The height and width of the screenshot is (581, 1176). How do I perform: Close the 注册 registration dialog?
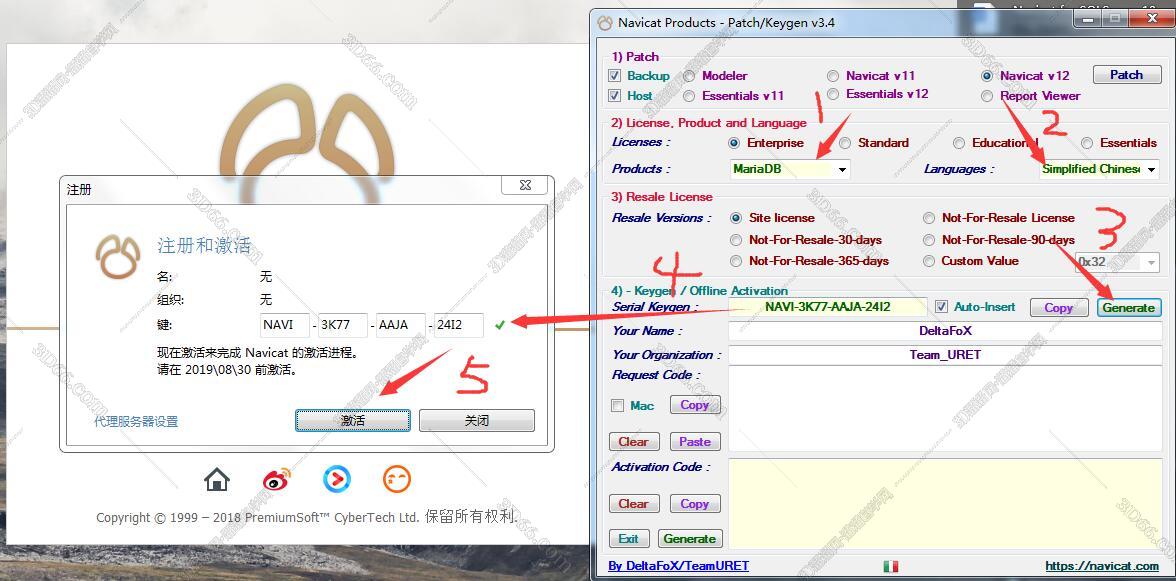pyautogui.click(x=526, y=185)
